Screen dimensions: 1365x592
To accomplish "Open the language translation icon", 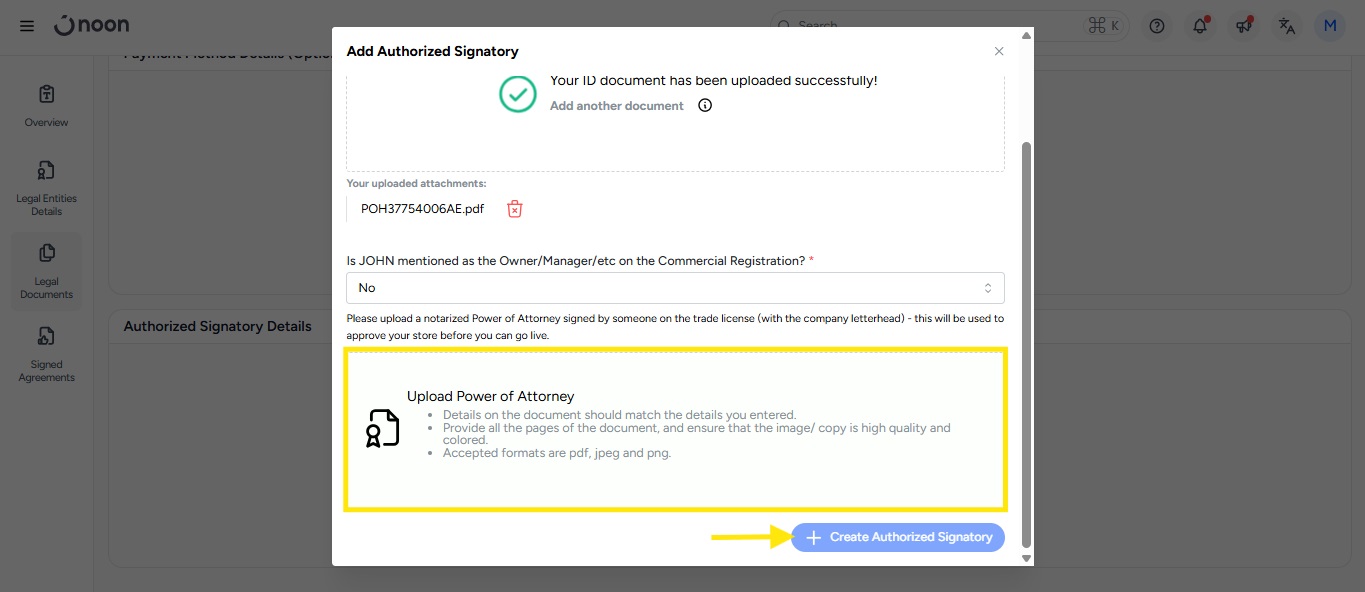I will click(1287, 26).
